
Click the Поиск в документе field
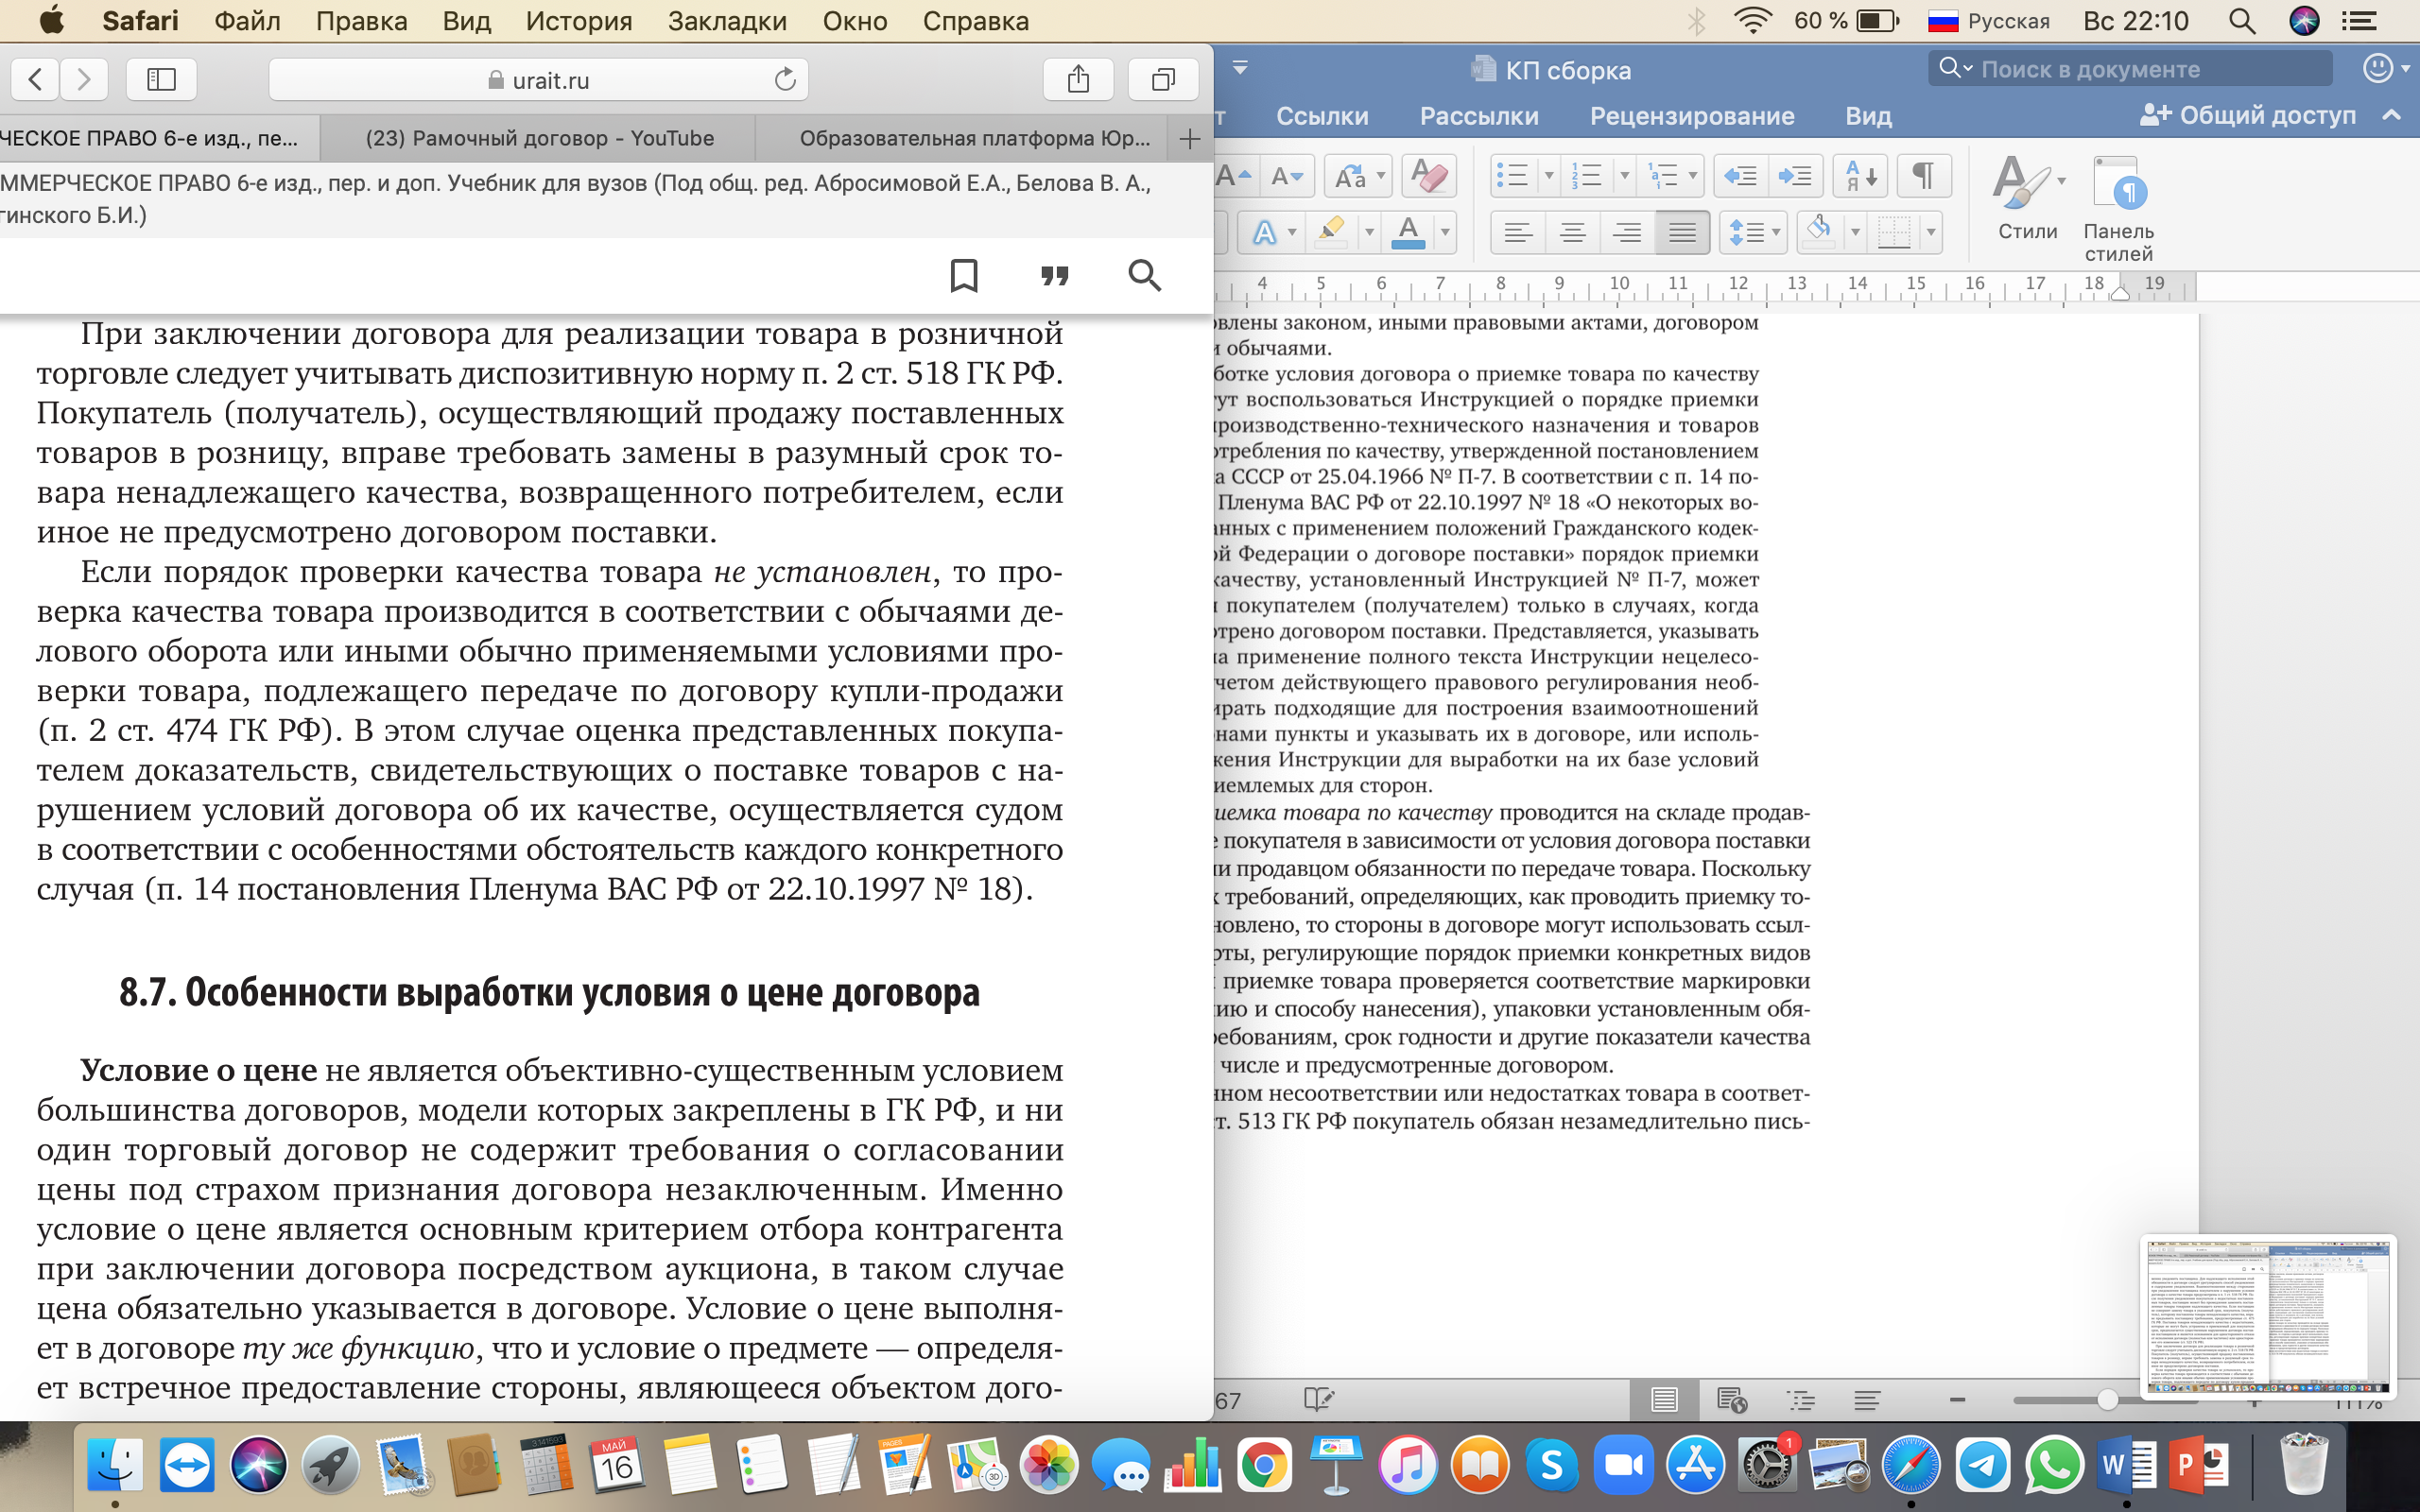click(x=2130, y=68)
